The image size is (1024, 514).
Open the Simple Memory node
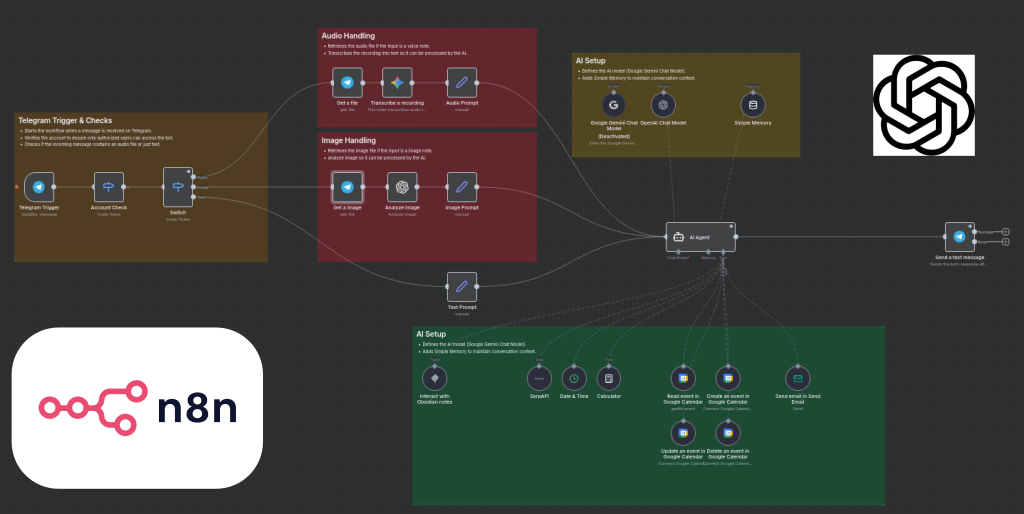[753, 105]
